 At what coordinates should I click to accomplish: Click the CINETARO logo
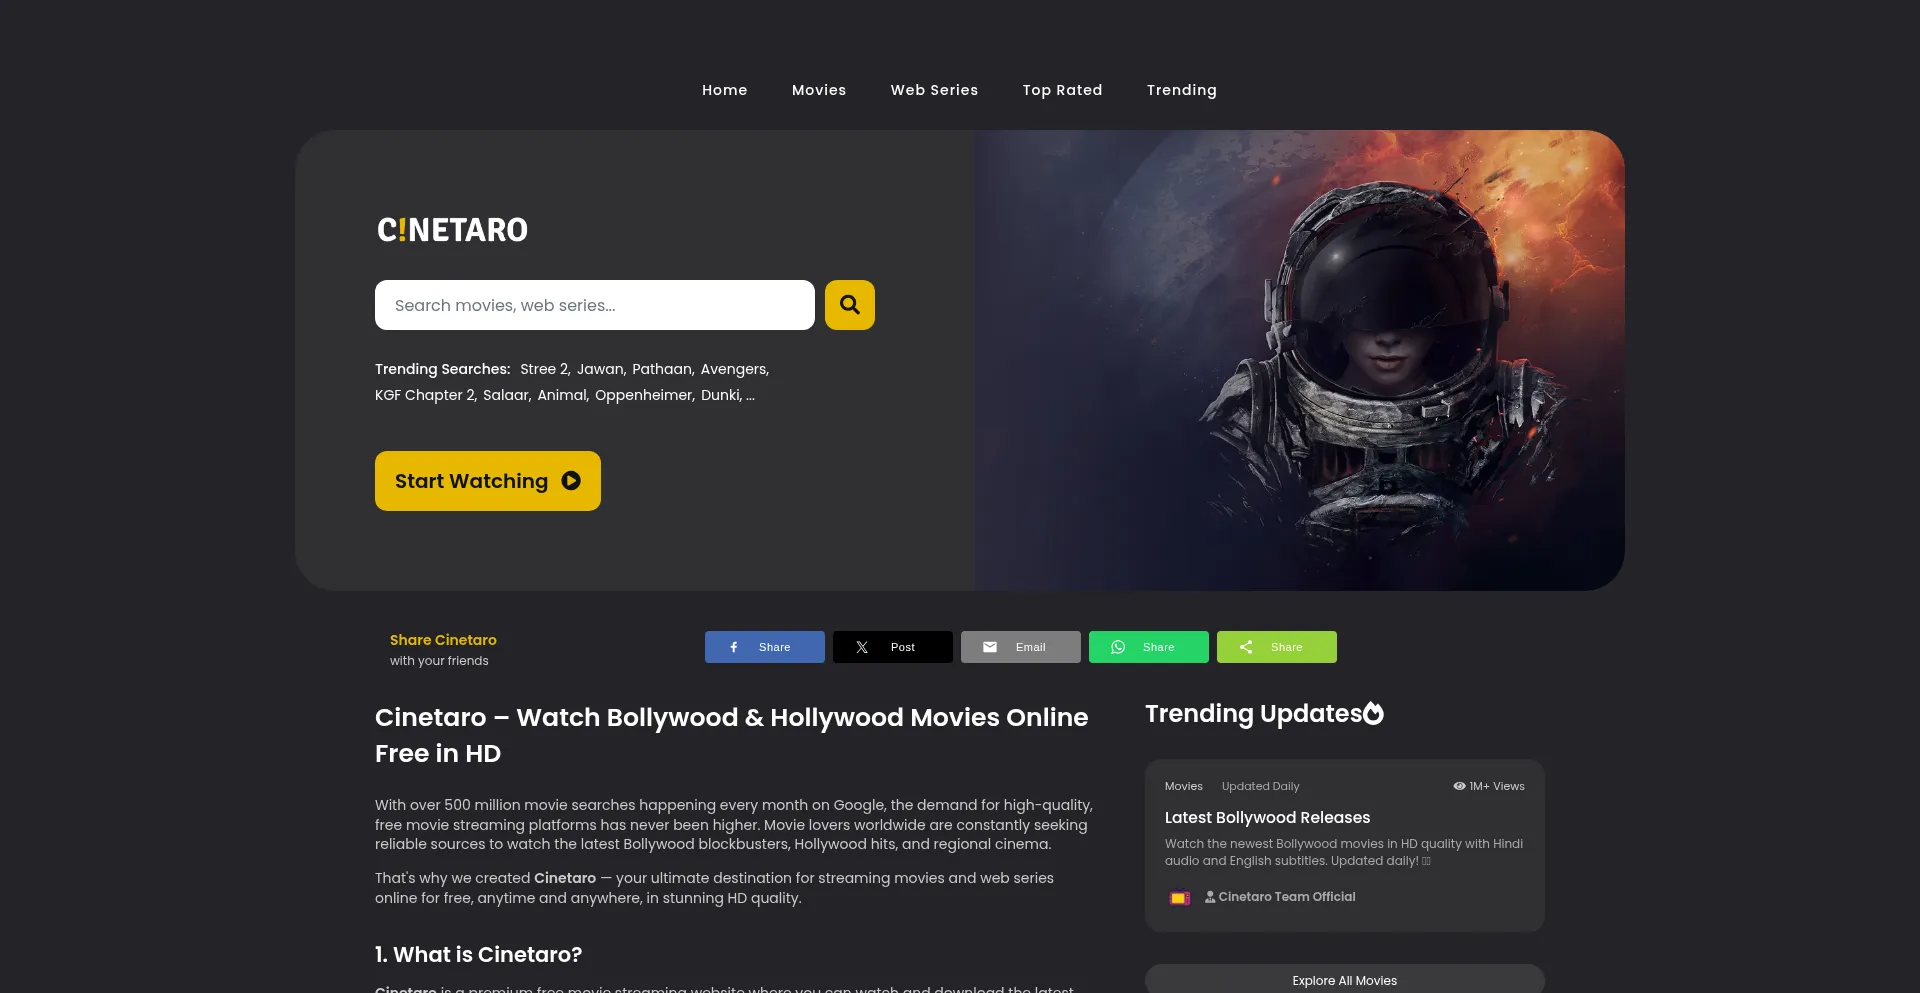point(452,230)
